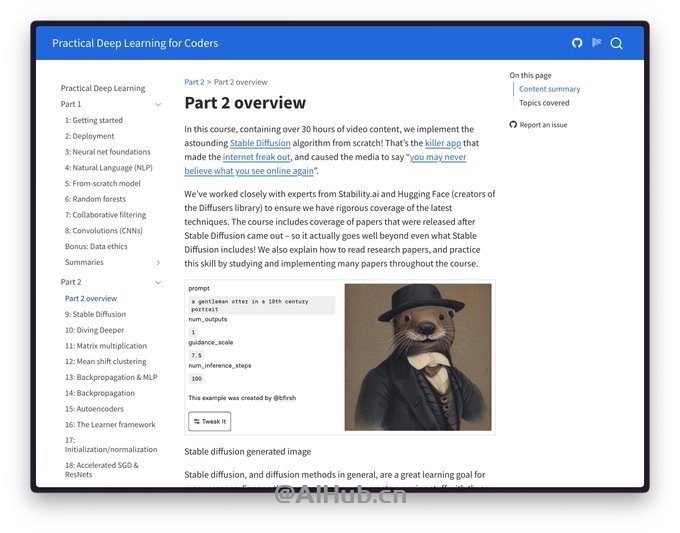Follow the killer app link
This screenshot has width=680, height=533.
(443, 143)
